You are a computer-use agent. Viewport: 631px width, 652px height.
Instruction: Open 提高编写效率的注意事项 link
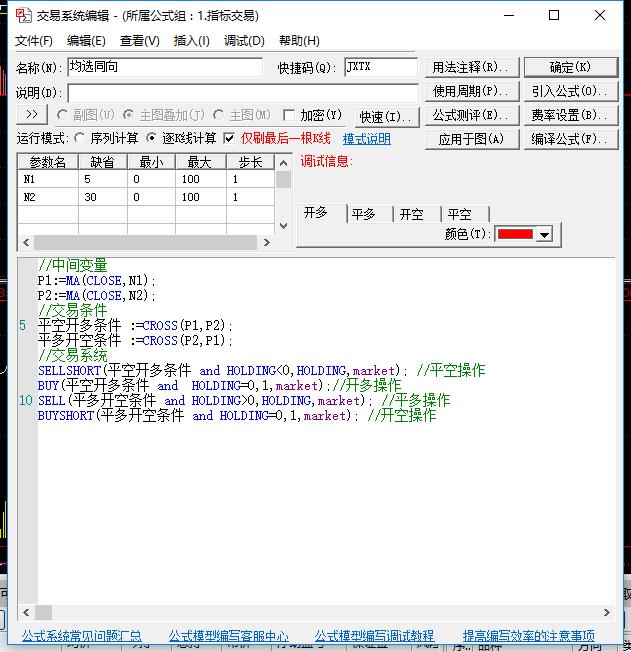point(529,635)
